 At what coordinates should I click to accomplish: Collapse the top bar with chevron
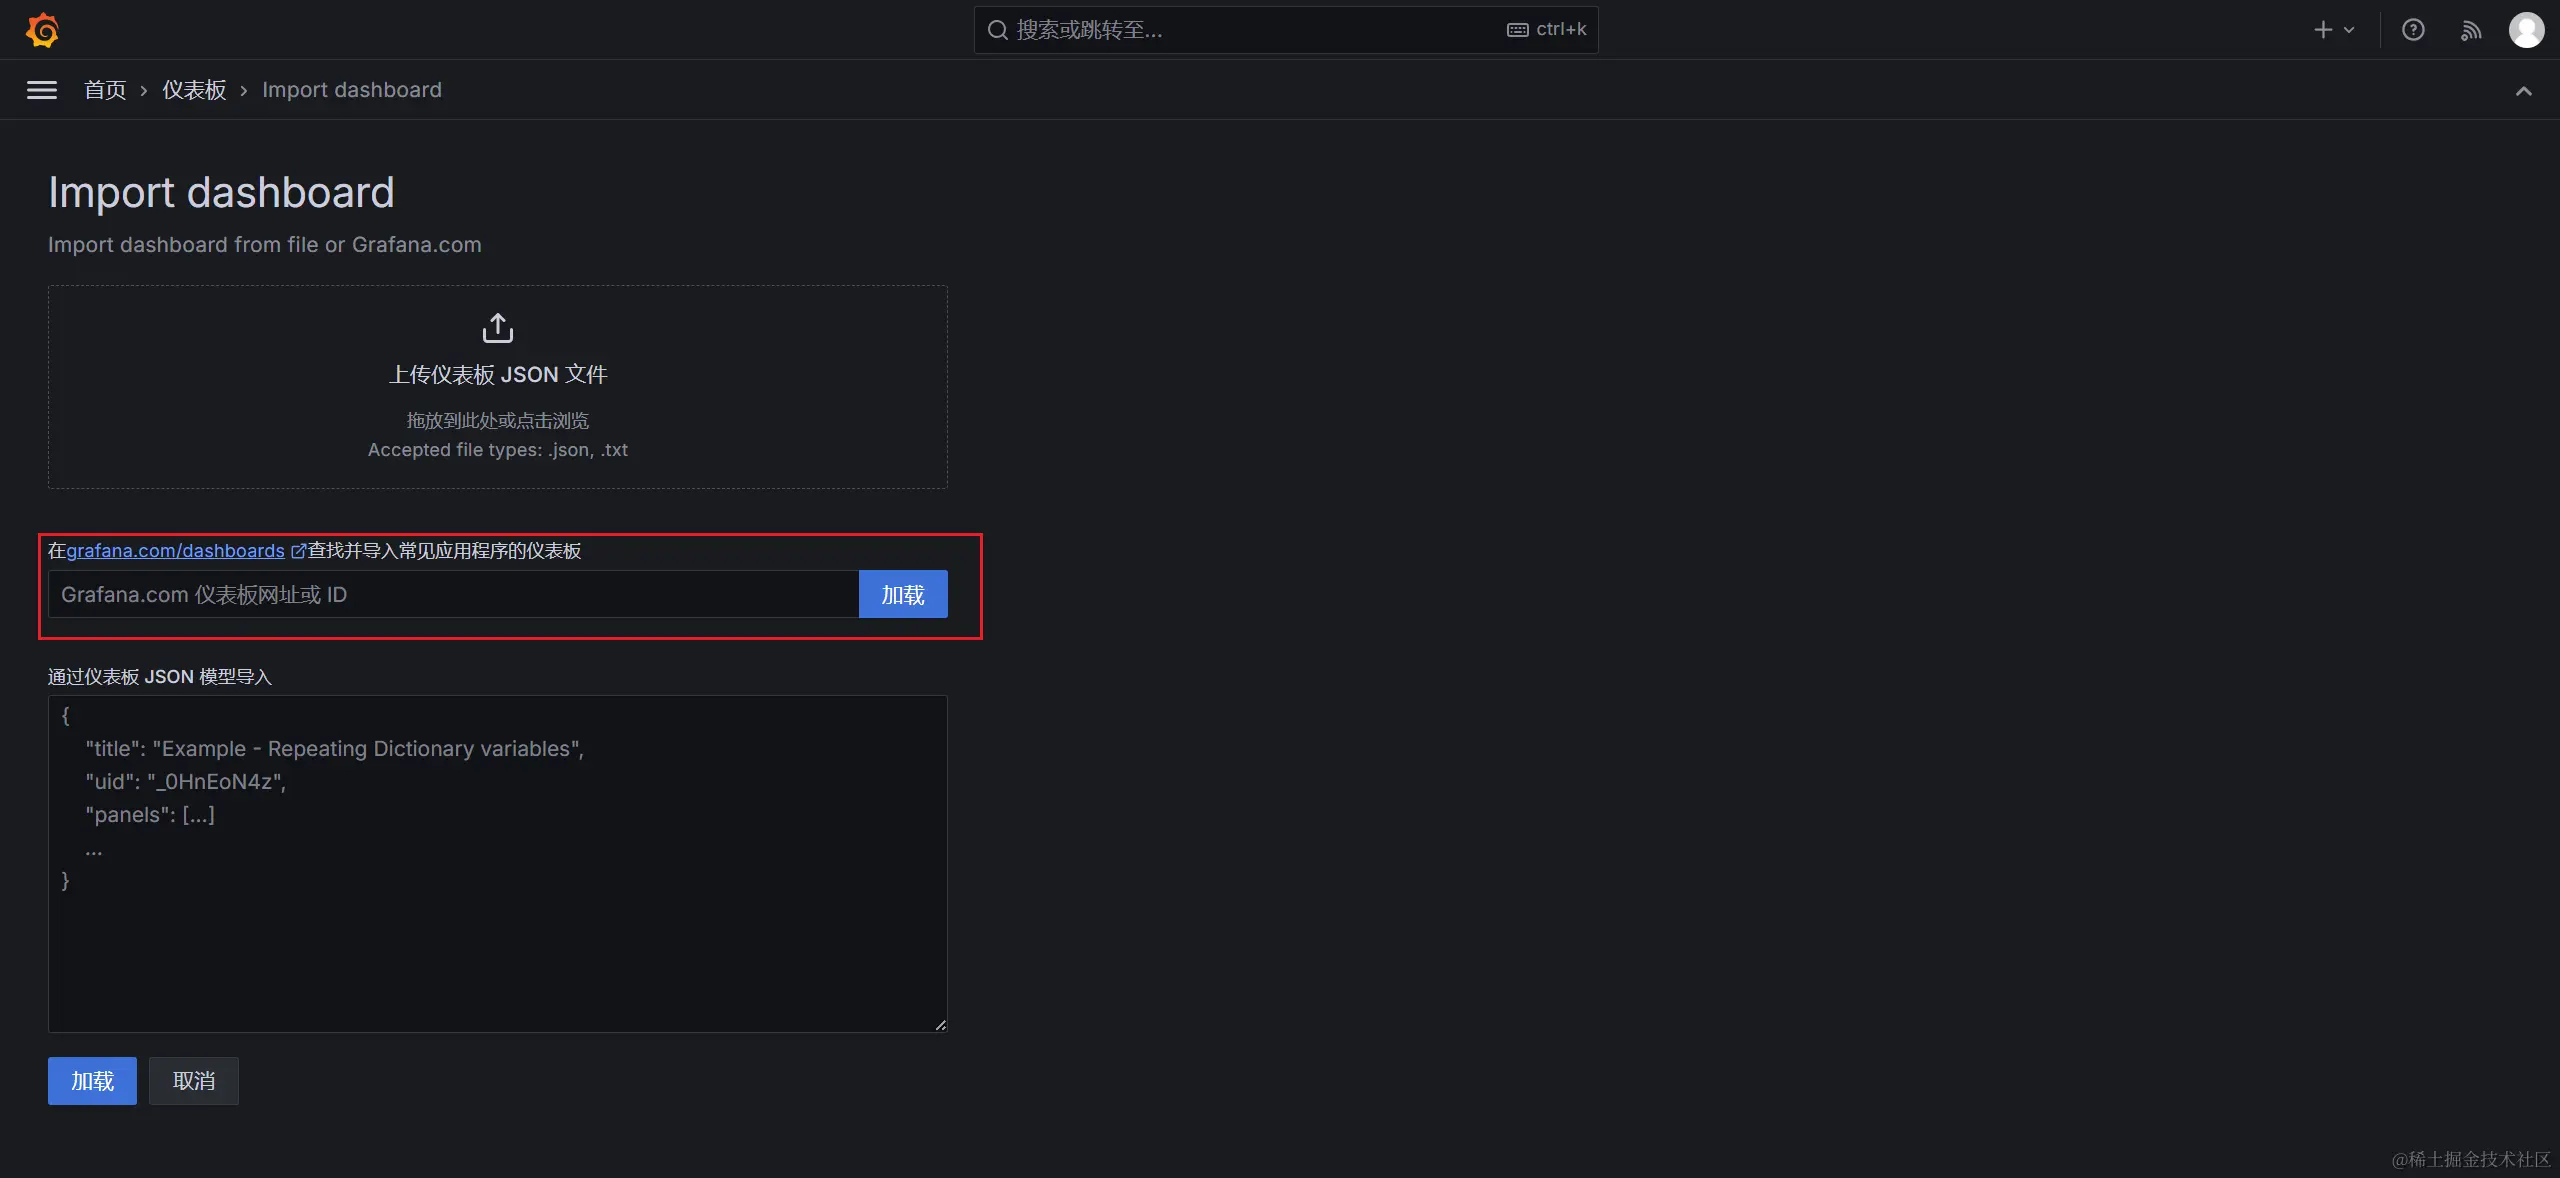pyautogui.click(x=2523, y=91)
